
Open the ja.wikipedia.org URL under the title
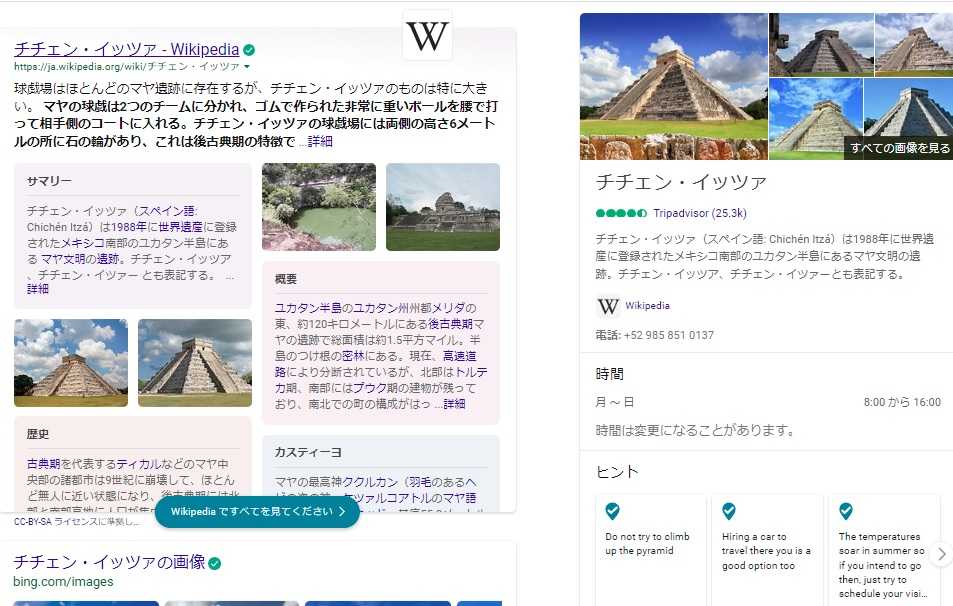click(126, 66)
